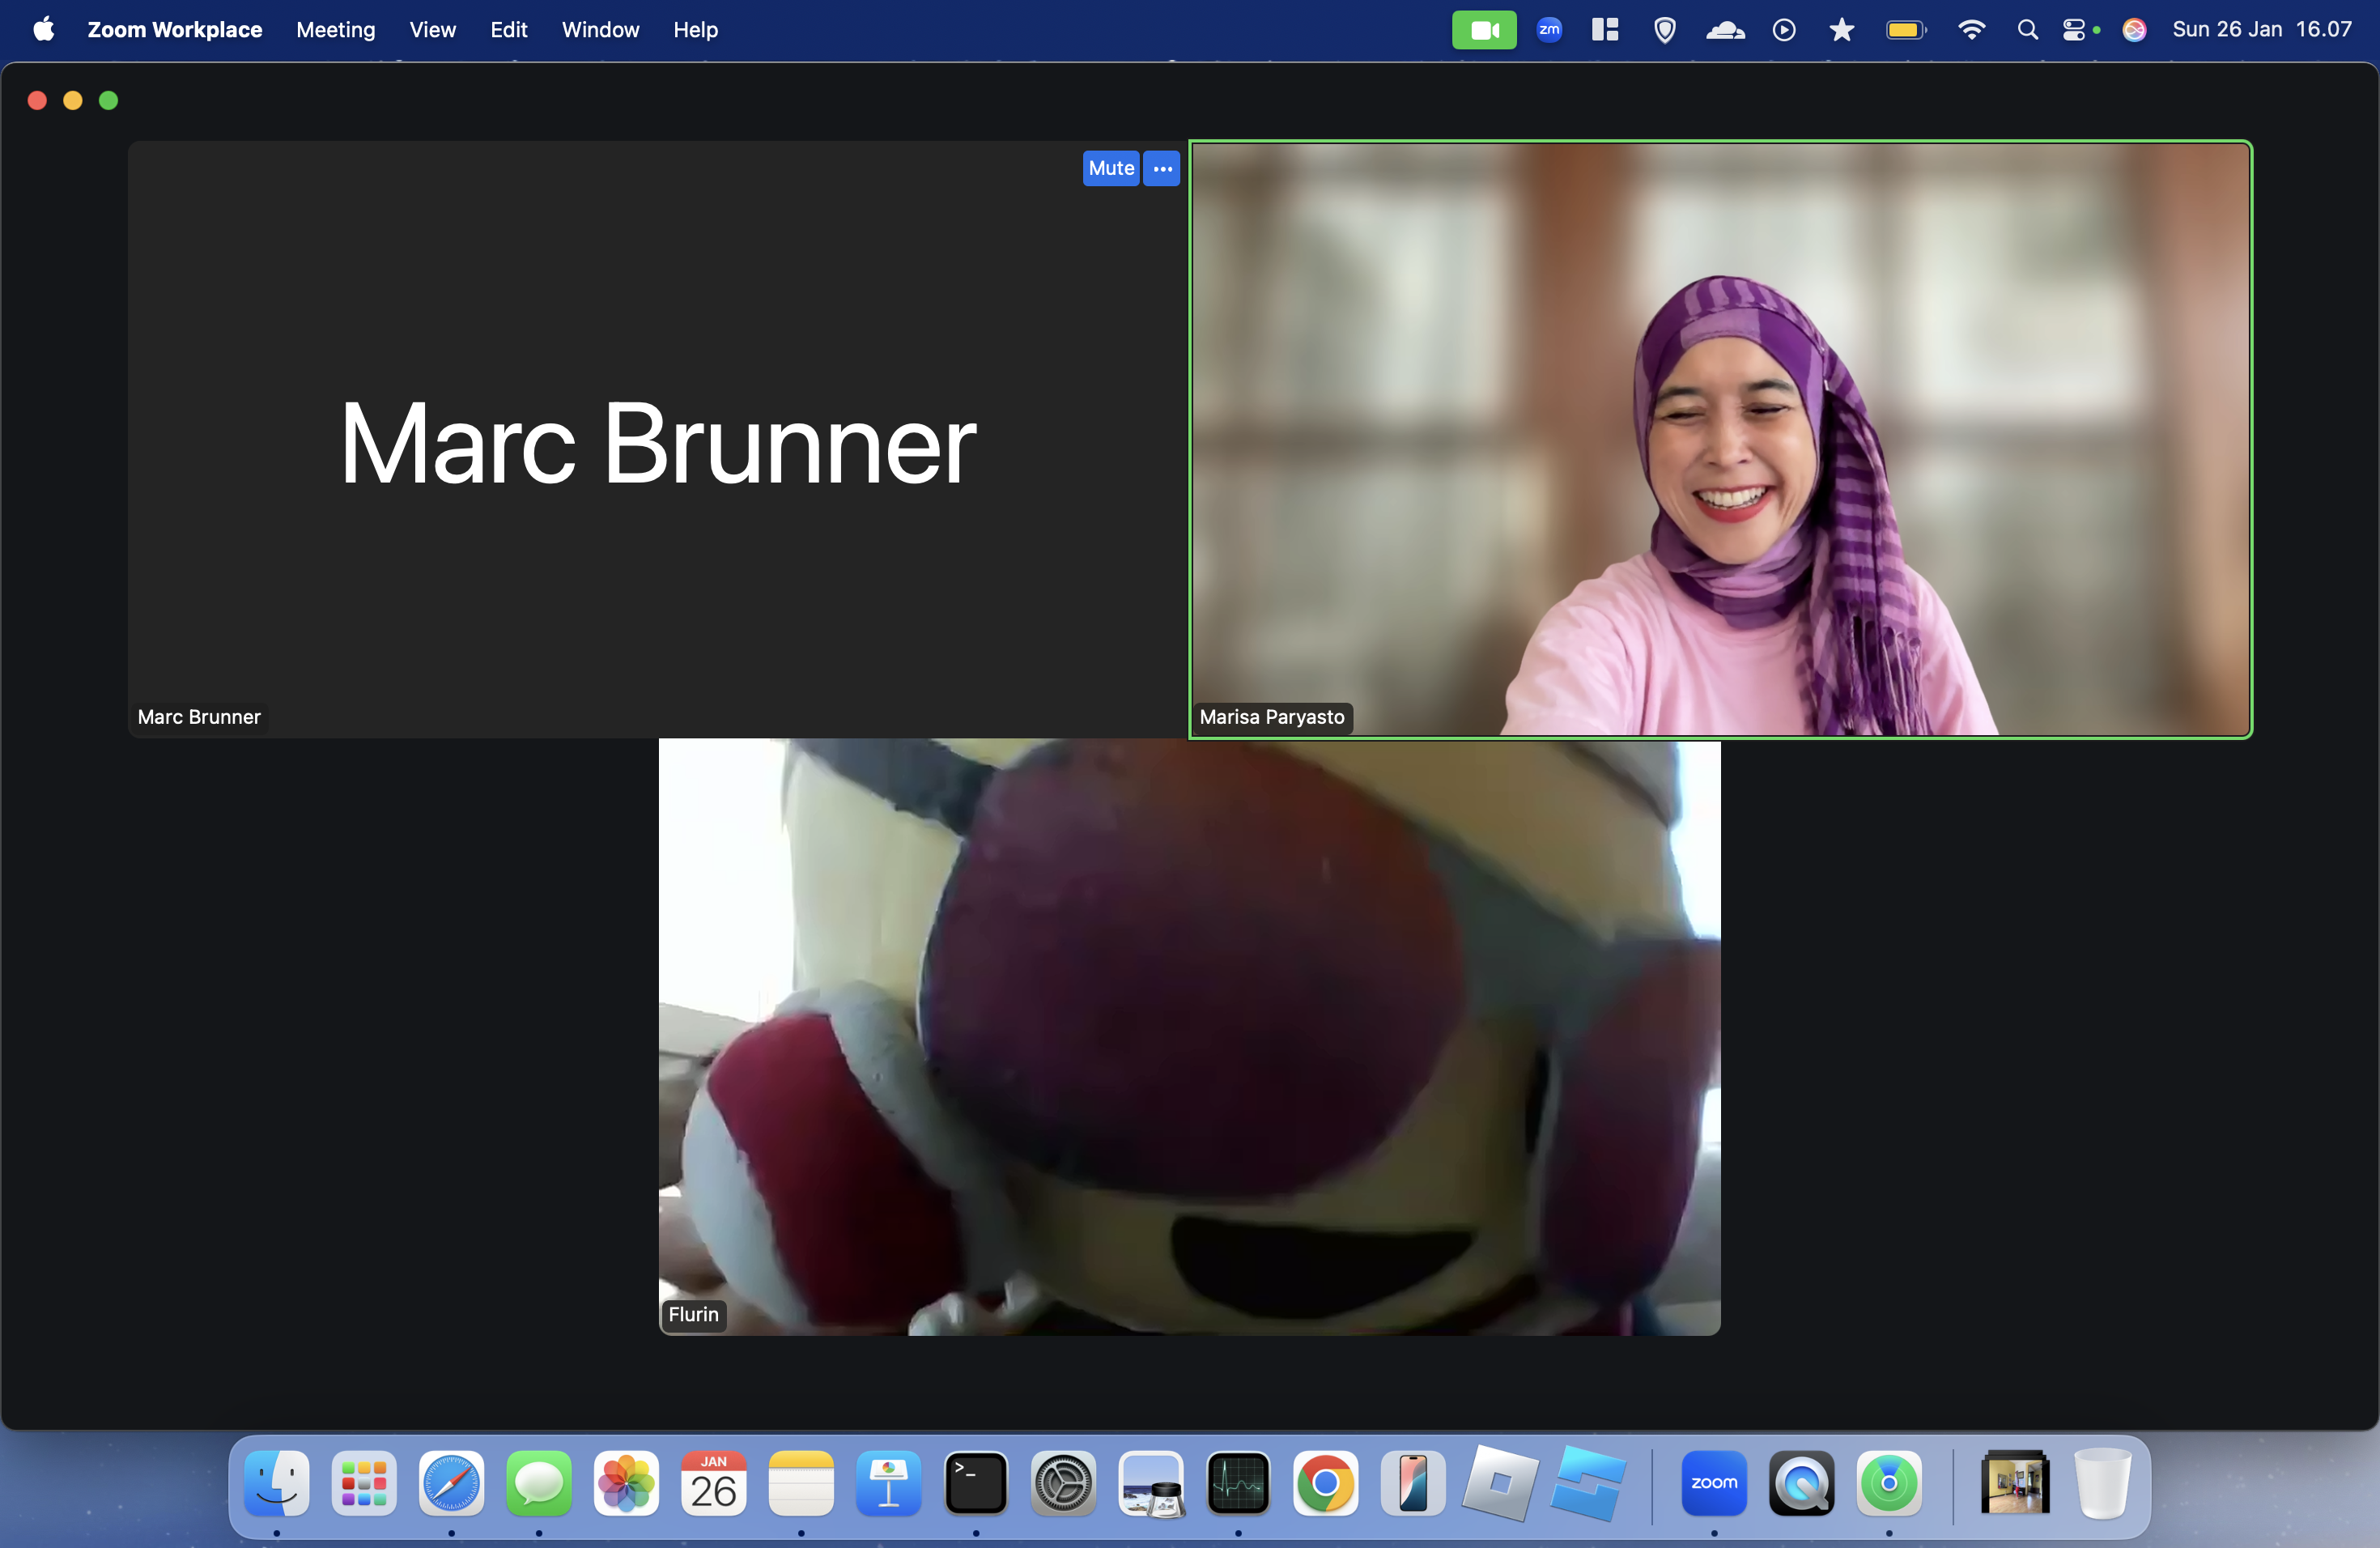Click the circled play icon in menu bar
This screenshot has height=1548, width=2380.
point(1784,30)
